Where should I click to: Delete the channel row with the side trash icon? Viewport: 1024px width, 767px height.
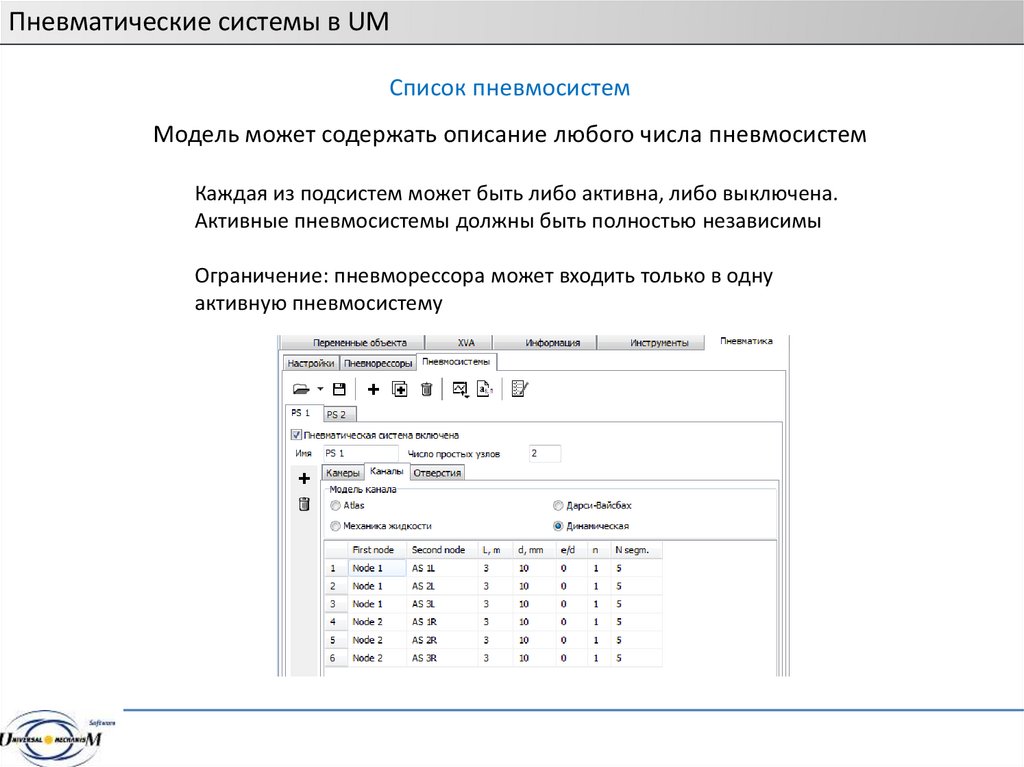click(x=304, y=504)
